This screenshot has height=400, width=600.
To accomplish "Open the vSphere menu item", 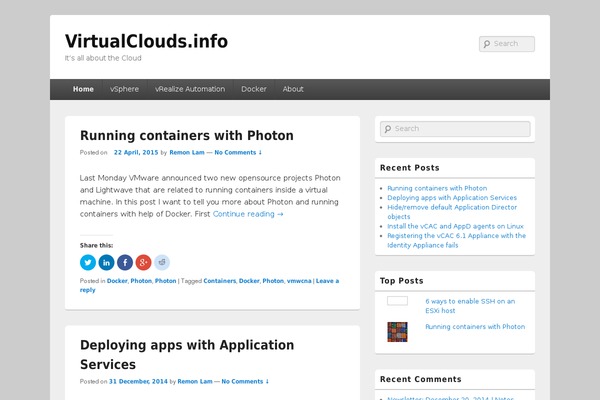I will tap(124, 89).
